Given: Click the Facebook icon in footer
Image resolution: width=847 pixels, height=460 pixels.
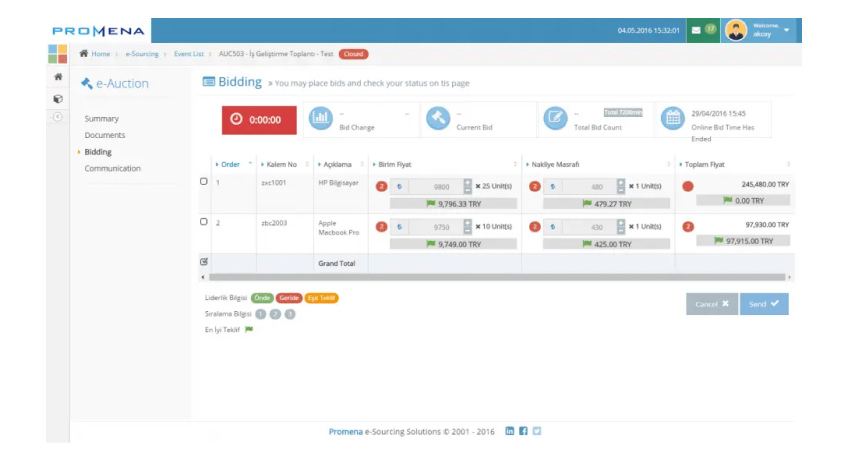Looking at the screenshot, I should [523, 431].
